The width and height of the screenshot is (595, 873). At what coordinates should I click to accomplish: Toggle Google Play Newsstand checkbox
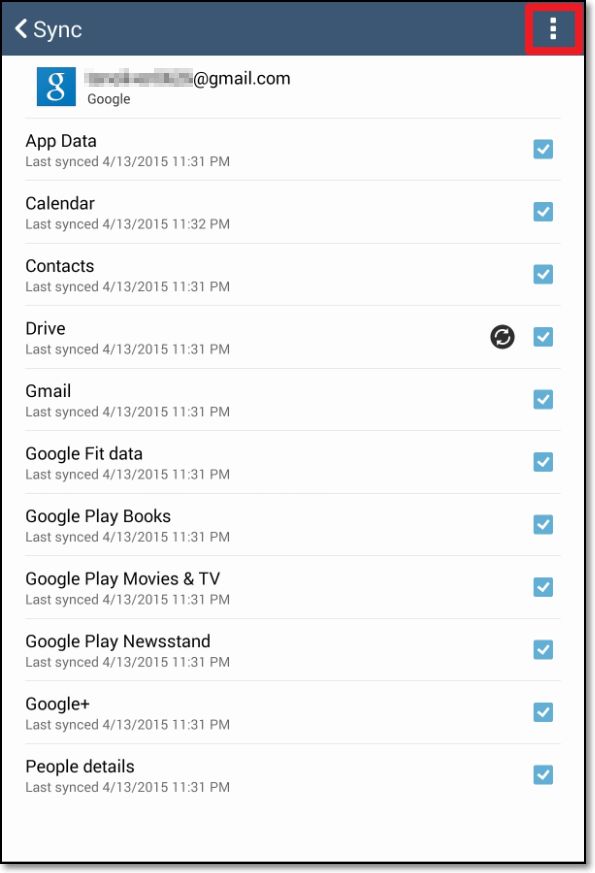tap(543, 650)
